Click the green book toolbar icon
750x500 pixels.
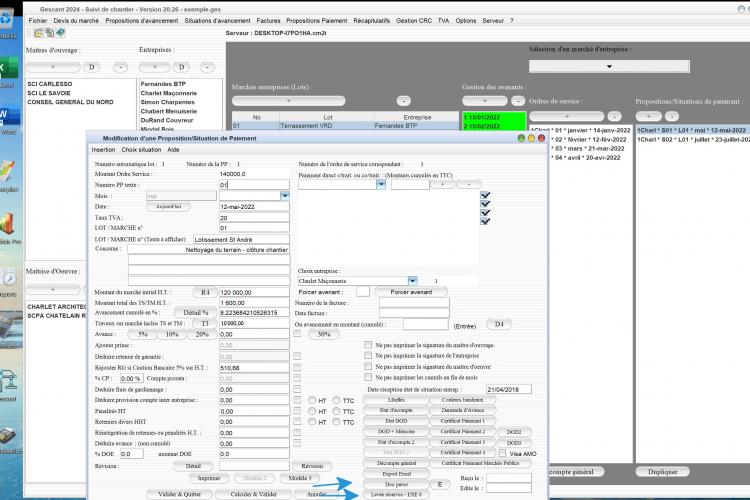tap(60, 33)
